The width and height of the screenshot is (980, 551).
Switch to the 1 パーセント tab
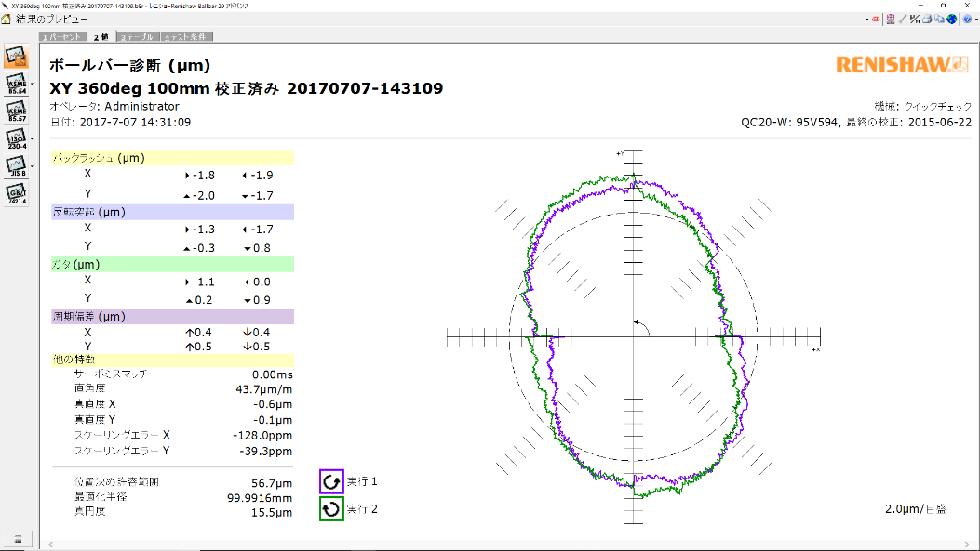pyautogui.click(x=62, y=37)
